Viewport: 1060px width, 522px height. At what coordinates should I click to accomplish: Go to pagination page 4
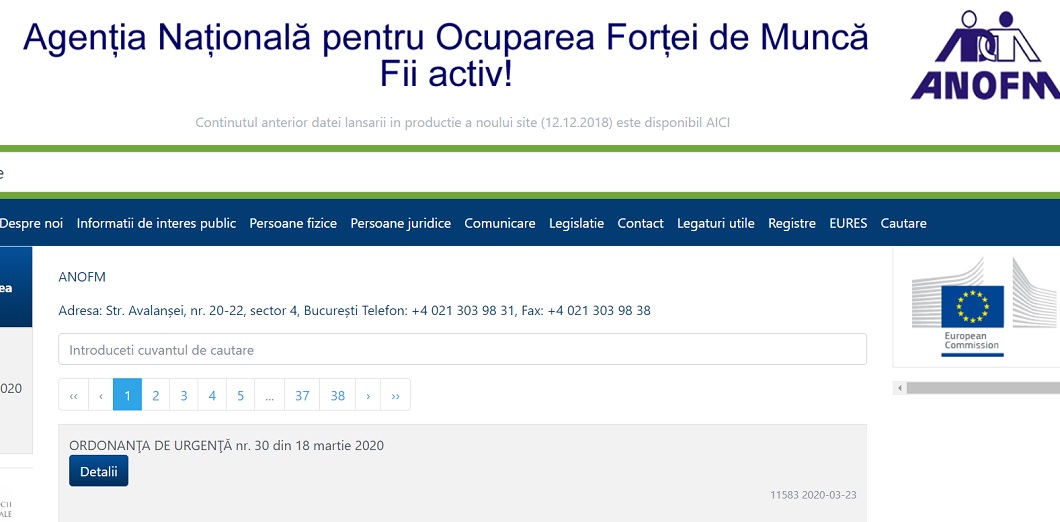212,395
